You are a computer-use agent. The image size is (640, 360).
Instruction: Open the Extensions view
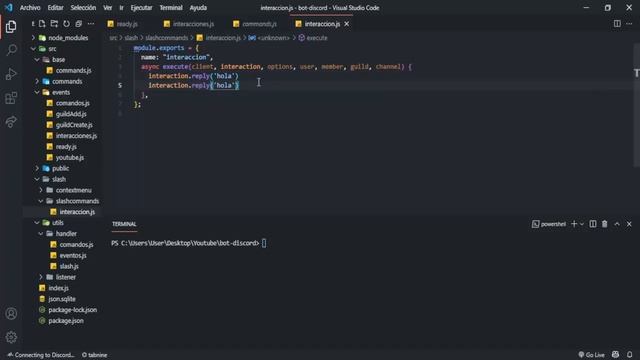click(11, 98)
